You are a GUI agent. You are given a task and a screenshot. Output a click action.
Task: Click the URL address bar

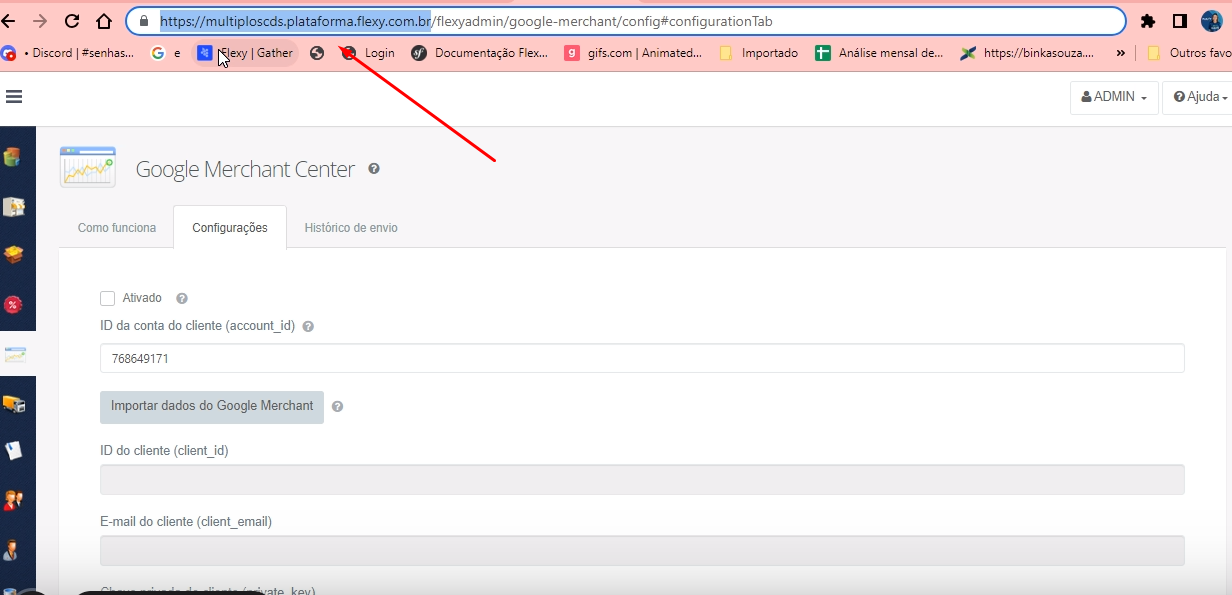tap(626, 21)
